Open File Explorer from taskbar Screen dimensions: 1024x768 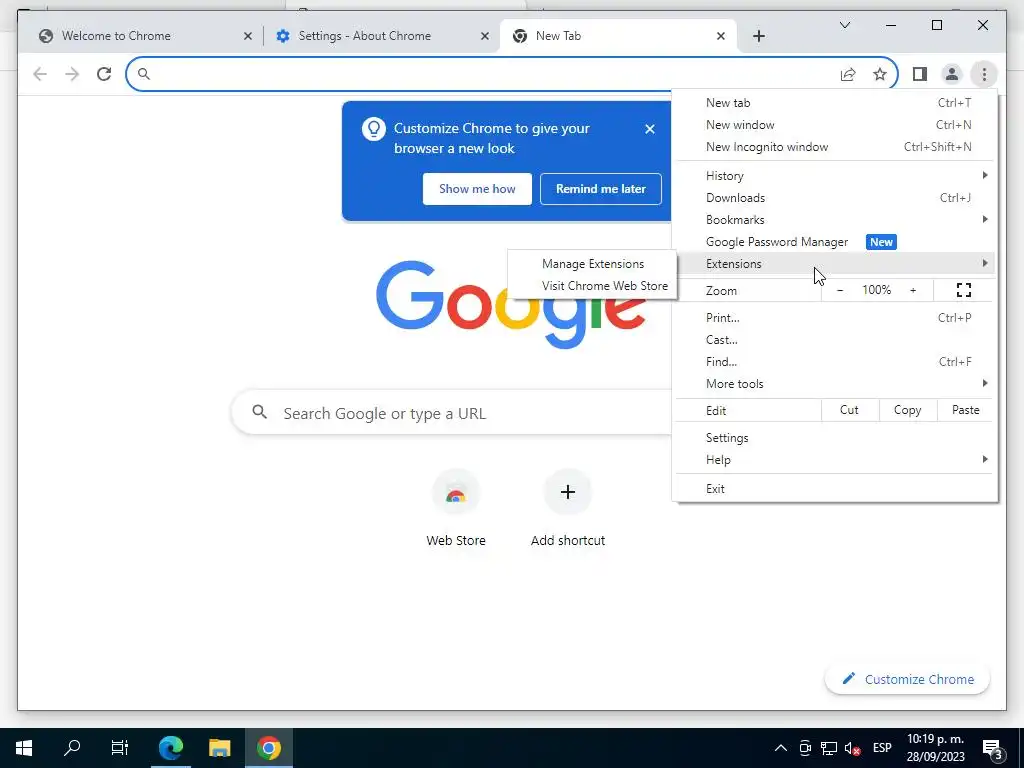[219, 748]
